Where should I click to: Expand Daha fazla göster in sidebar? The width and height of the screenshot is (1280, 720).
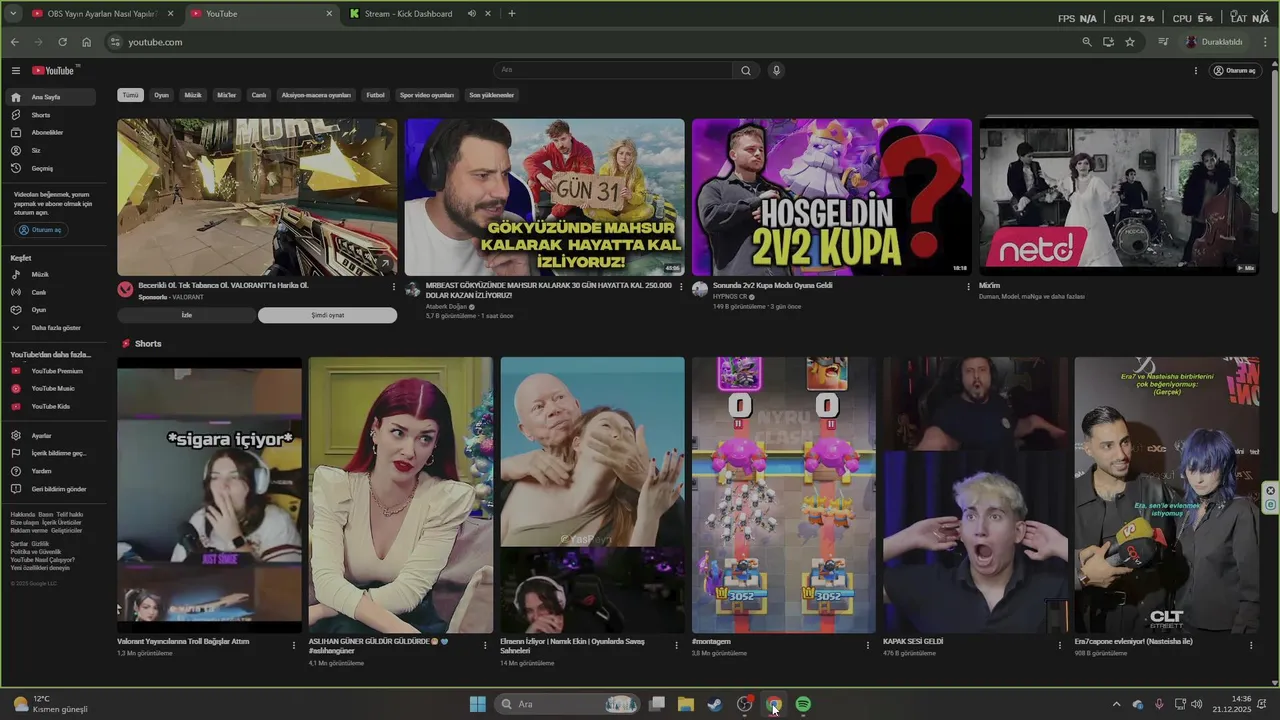point(52,327)
